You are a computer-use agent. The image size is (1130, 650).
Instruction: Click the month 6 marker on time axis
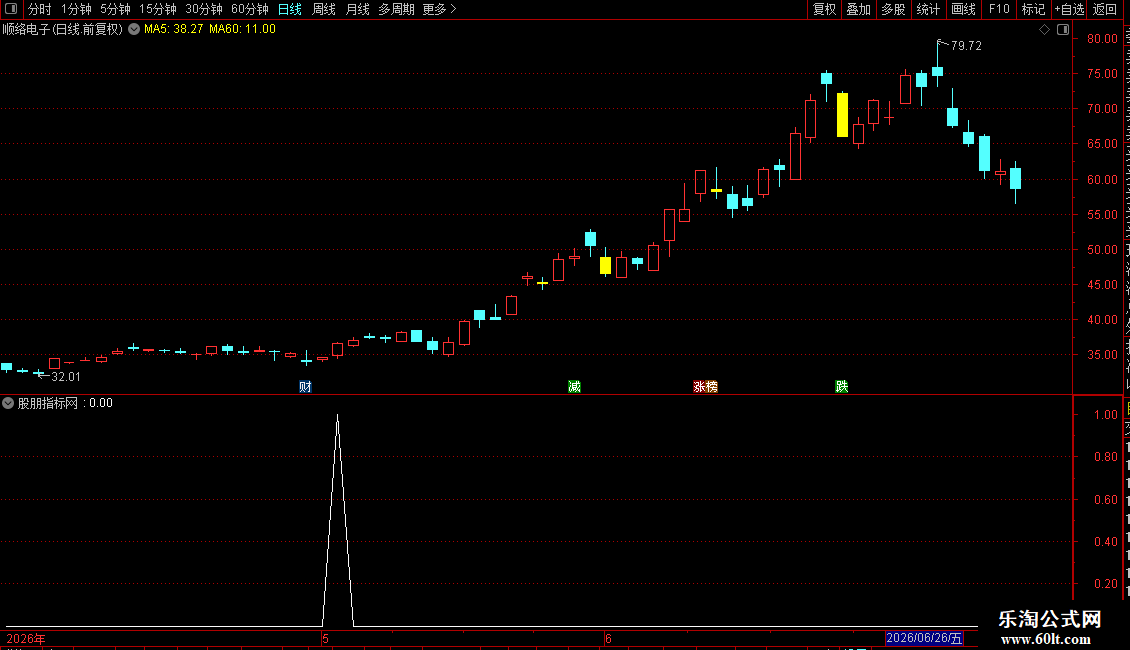608,639
